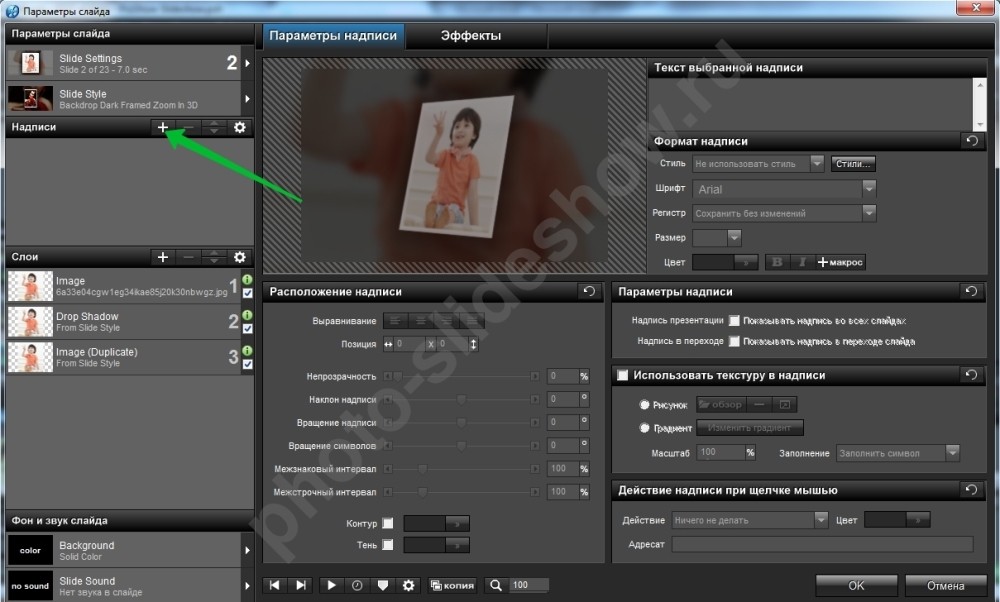Play the slide preview
This screenshot has width=1000, height=602.
pyautogui.click(x=331, y=585)
